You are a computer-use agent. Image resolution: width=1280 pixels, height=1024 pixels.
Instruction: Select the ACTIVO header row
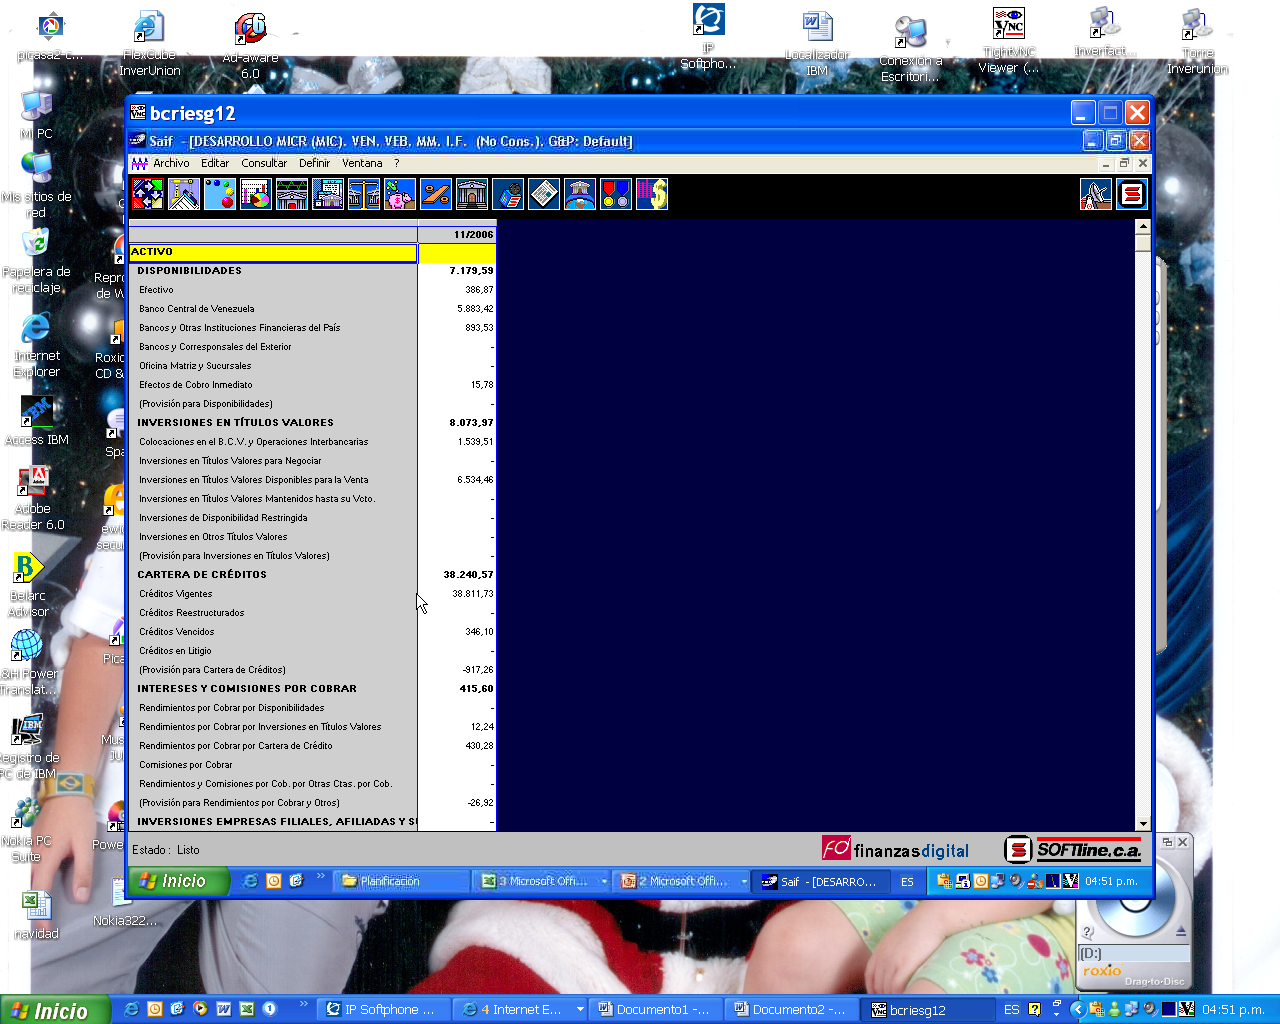point(273,252)
